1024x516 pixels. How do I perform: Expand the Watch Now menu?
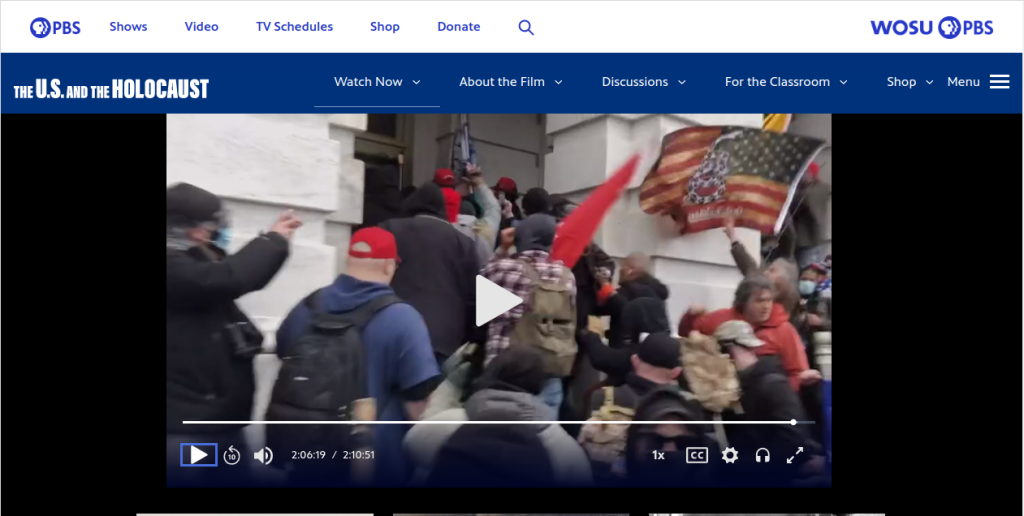click(377, 82)
